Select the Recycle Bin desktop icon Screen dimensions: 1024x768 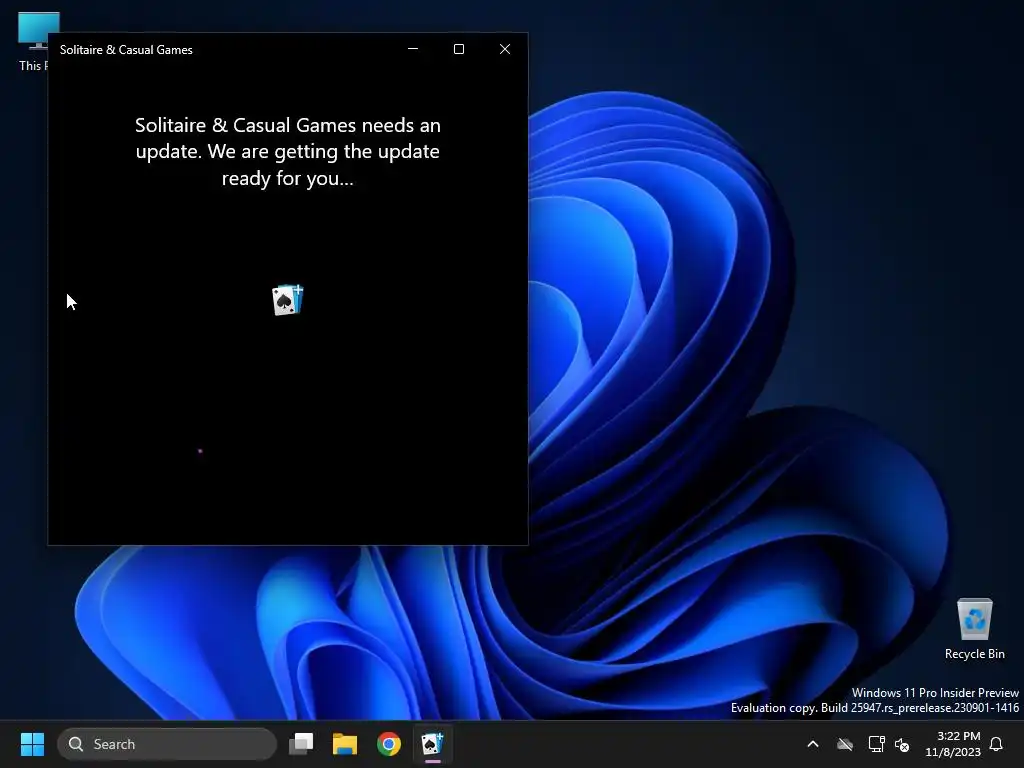click(974, 629)
